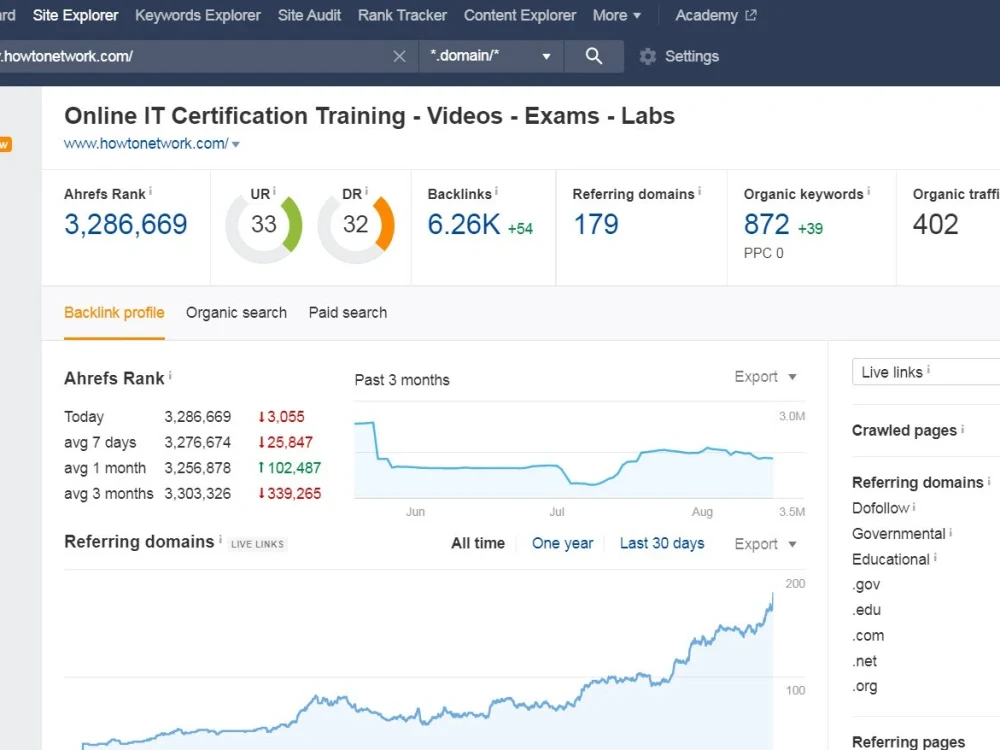The width and height of the screenshot is (1000, 750).
Task: Click info icon next to Referring domains metric
Action: 700,191
